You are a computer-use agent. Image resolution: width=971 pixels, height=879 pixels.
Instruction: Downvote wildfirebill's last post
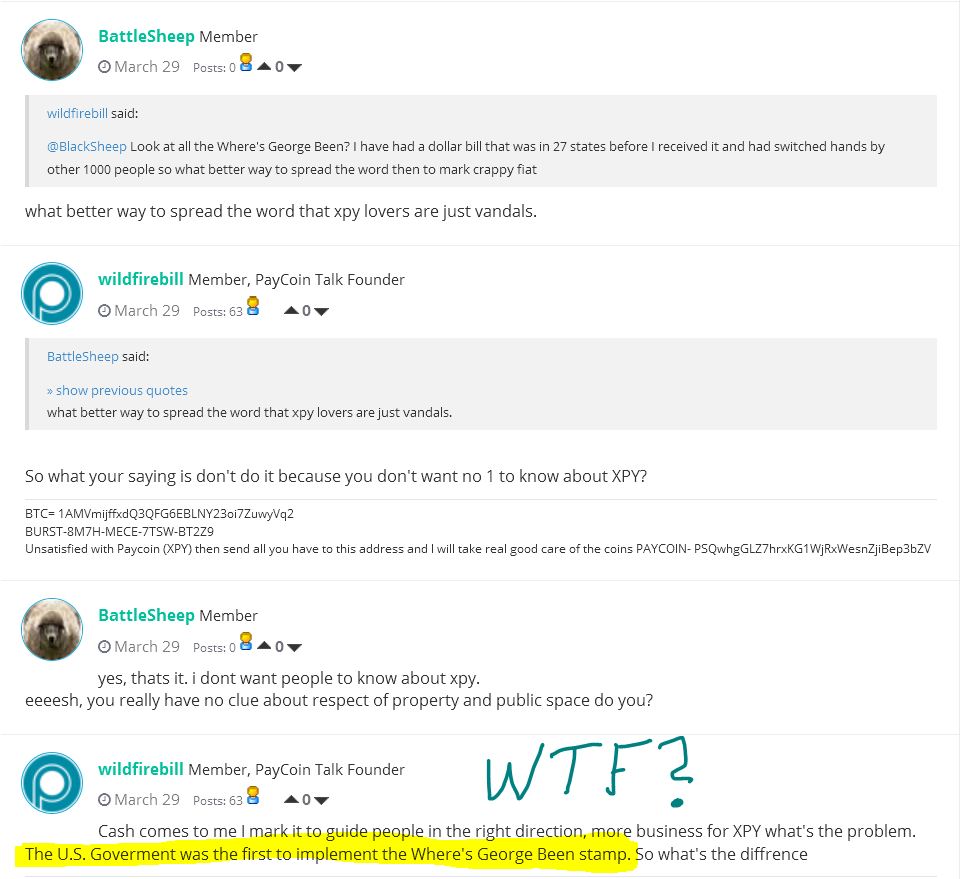pyautogui.click(x=321, y=800)
